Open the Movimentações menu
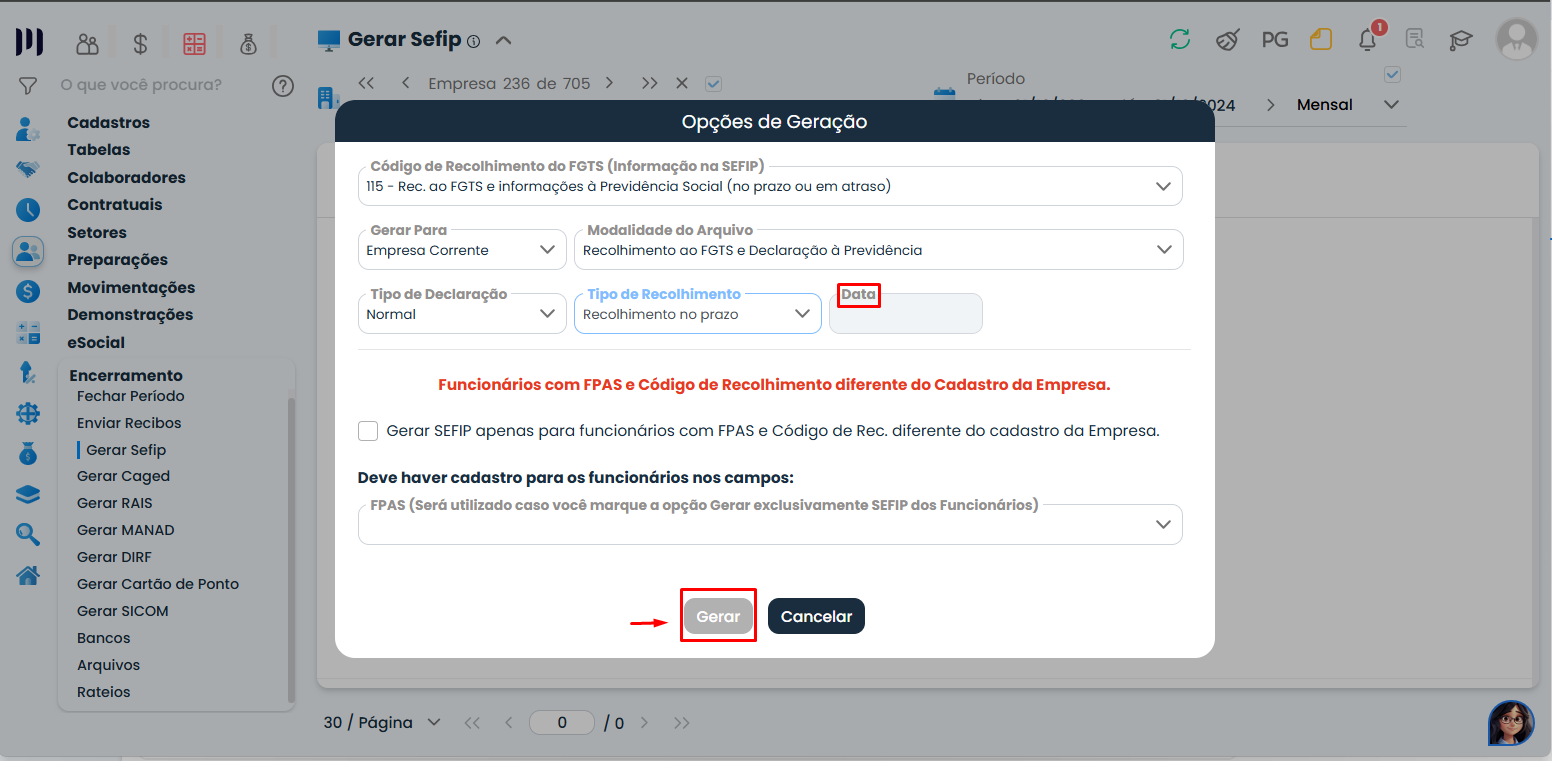The width and height of the screenshot is (1552, 761). (131, 287)
